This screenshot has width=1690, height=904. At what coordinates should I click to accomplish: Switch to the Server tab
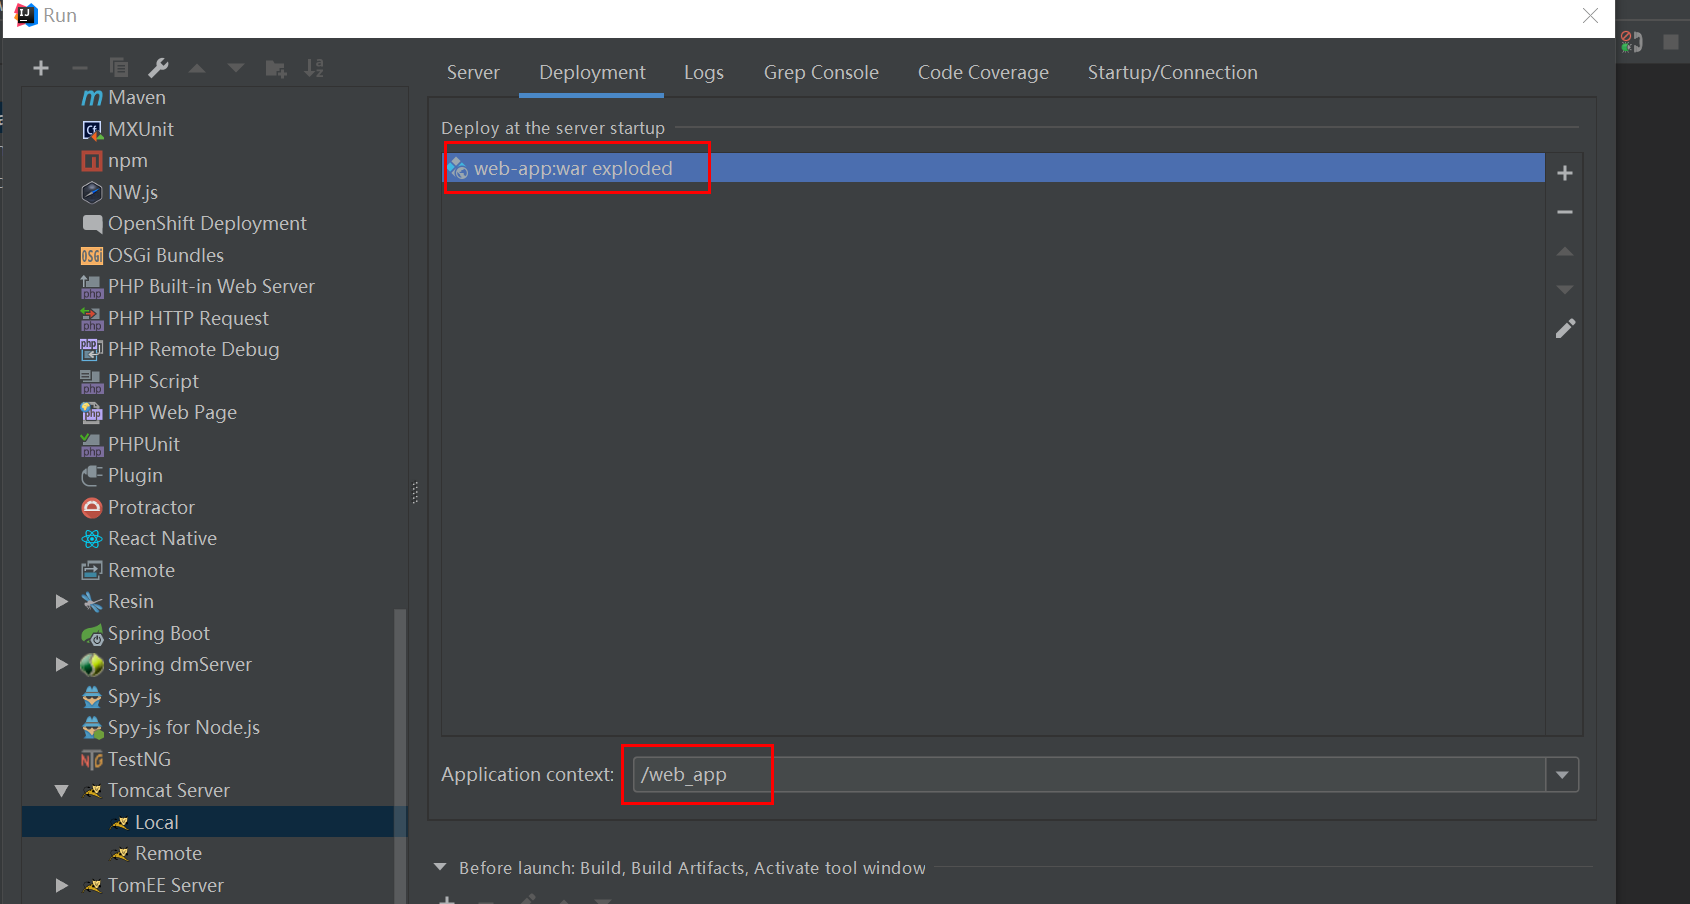(x=473, y=72)
